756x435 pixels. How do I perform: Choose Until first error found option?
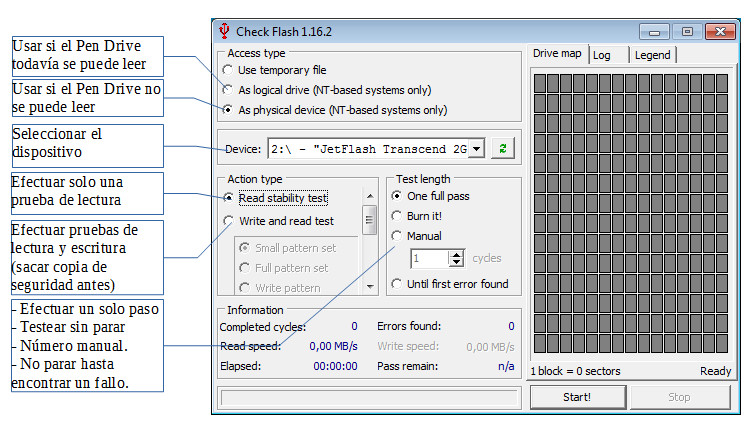[396, 284]
